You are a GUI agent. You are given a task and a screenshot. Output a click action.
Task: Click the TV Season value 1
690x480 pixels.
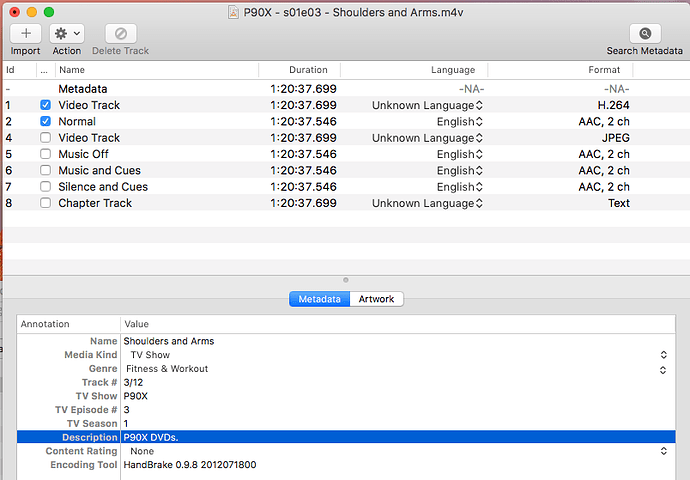coord(126,423)
